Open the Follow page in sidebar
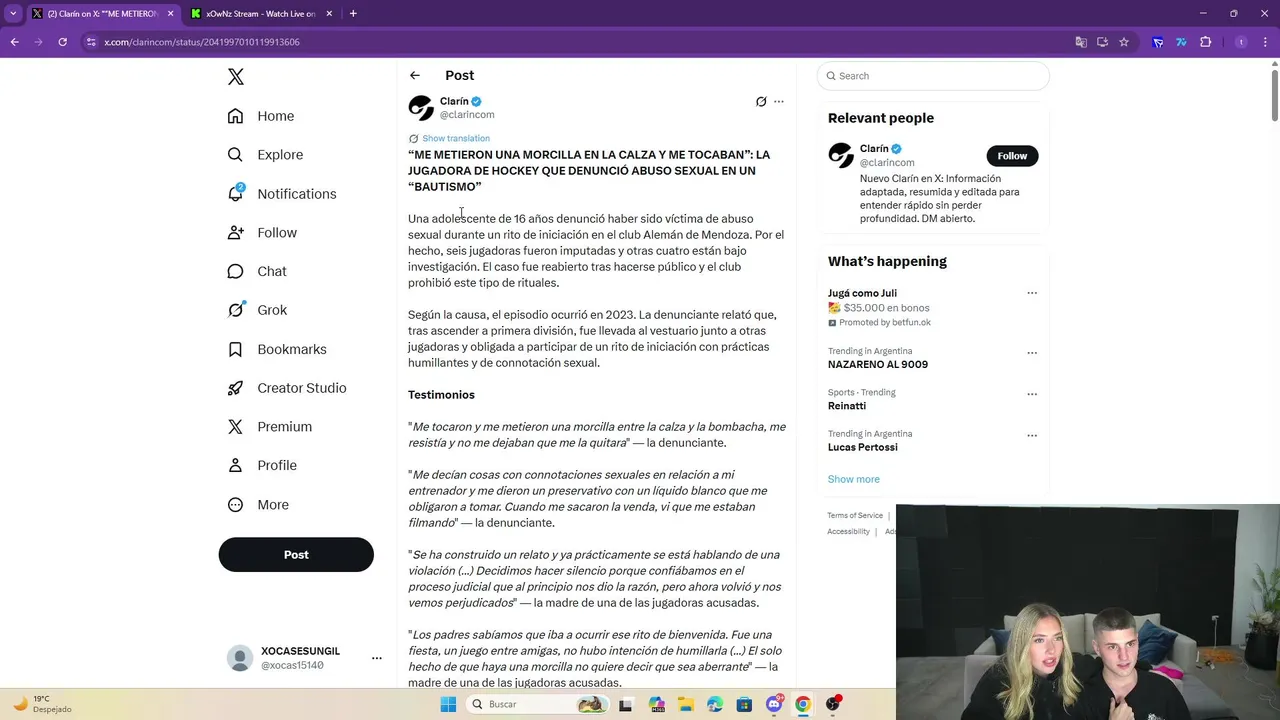This screenshot has width=1280, height=720. click(x=262, y=233)
